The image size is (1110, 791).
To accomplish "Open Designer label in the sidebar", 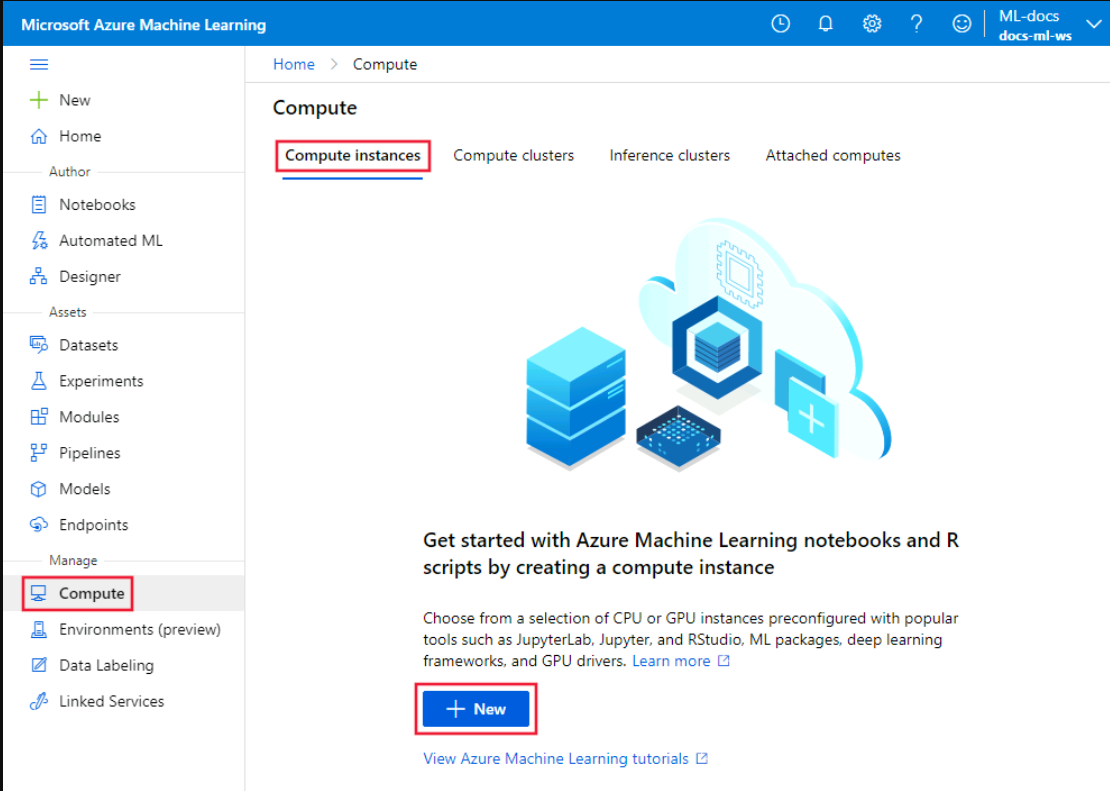I will (x=90, y=277).
